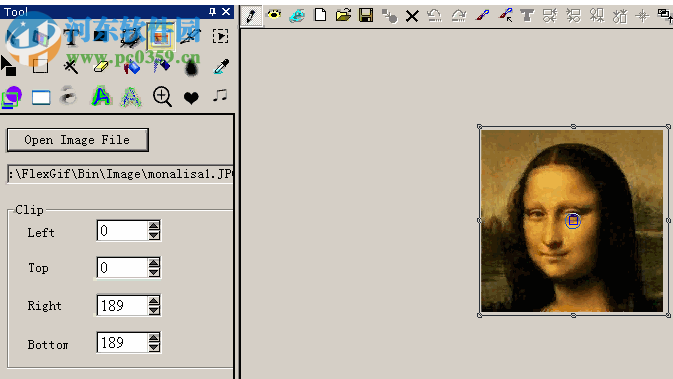Image resolution: width=673 pixels, height=379 pixels.
Task: Decrease the Bottom clip value
Action: pyautogui.click(x=154, y=347)
